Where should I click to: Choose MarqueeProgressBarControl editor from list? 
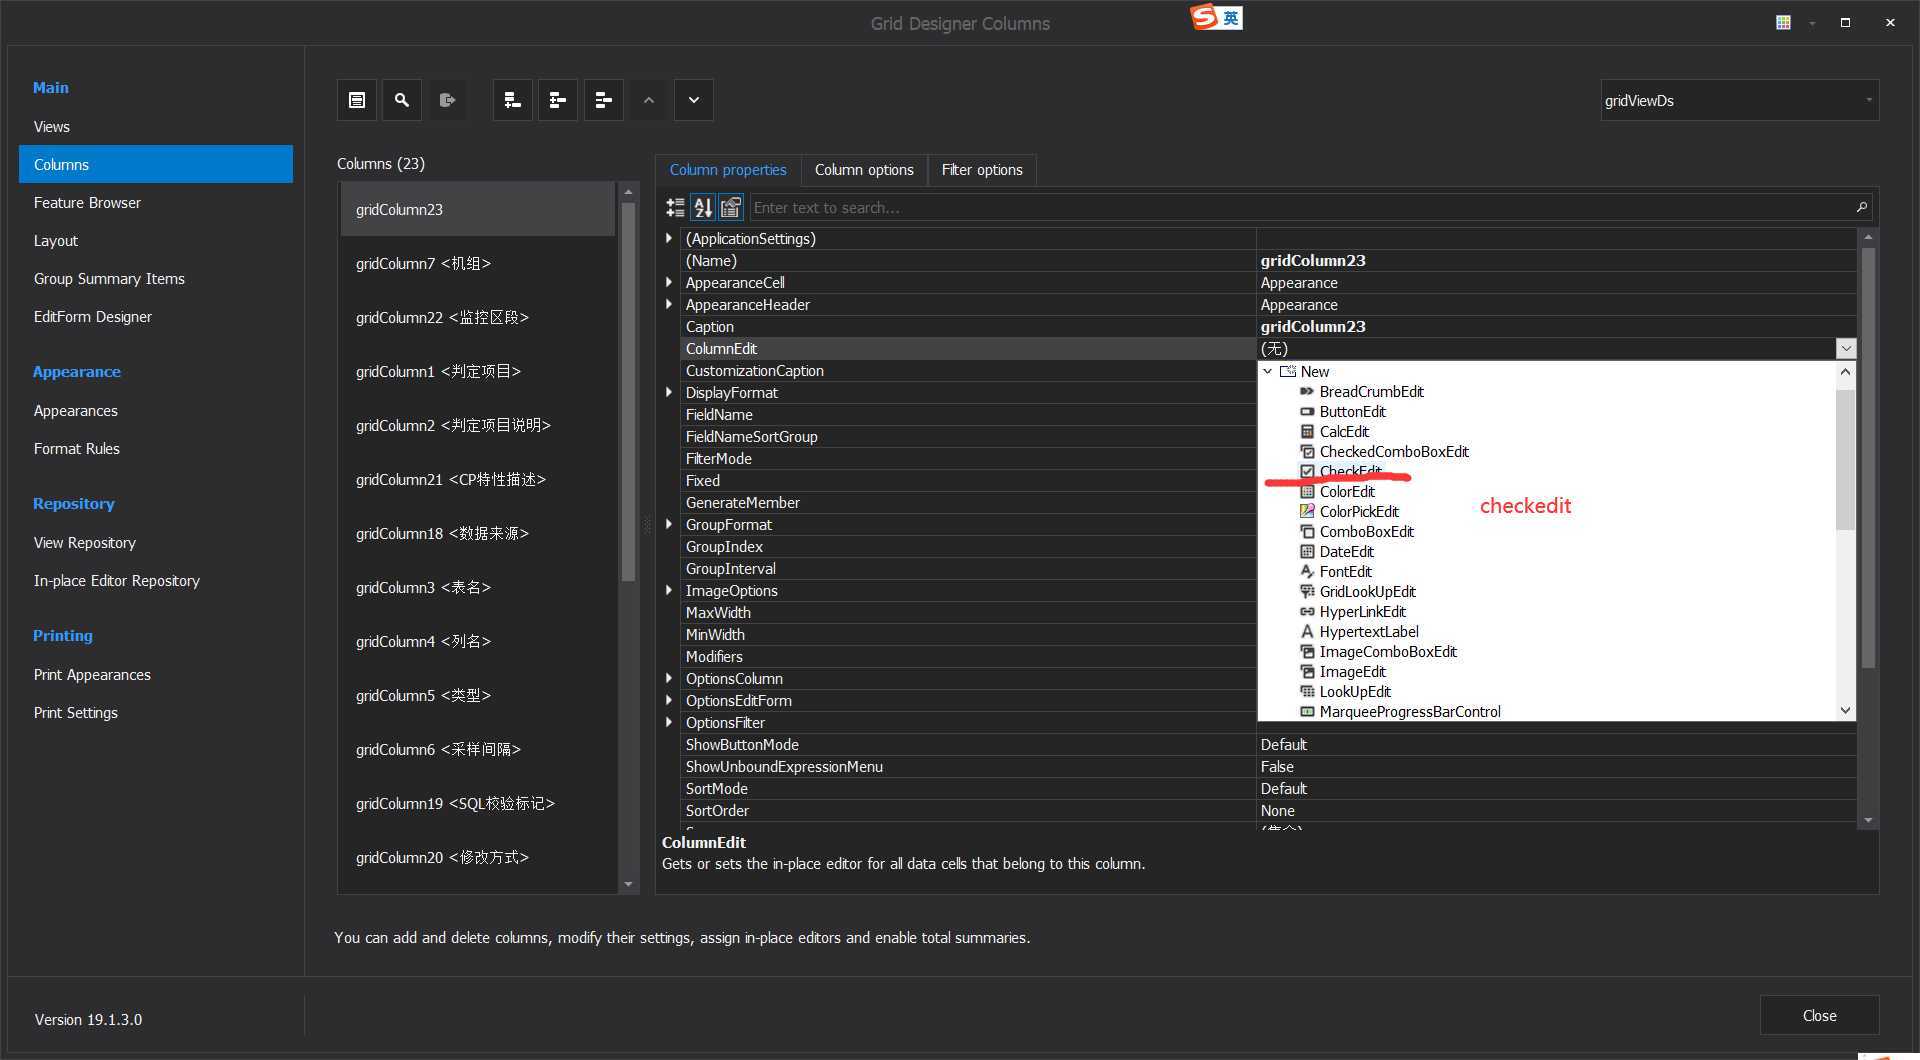pos(1410,712)
